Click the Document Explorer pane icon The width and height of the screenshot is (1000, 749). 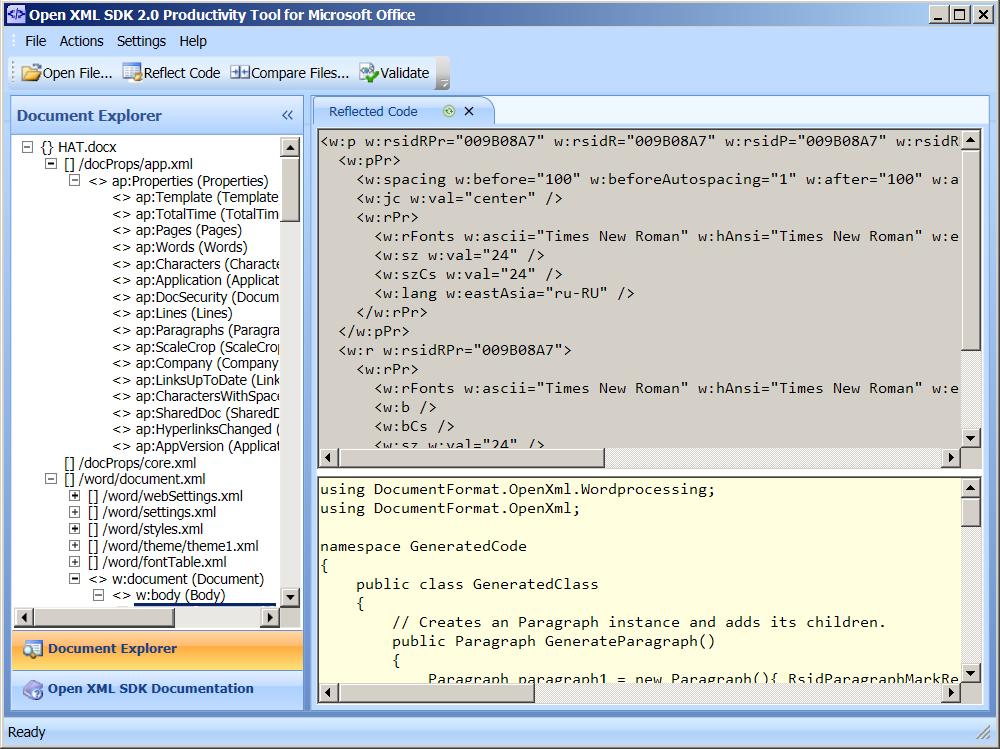tap(32, 649)
